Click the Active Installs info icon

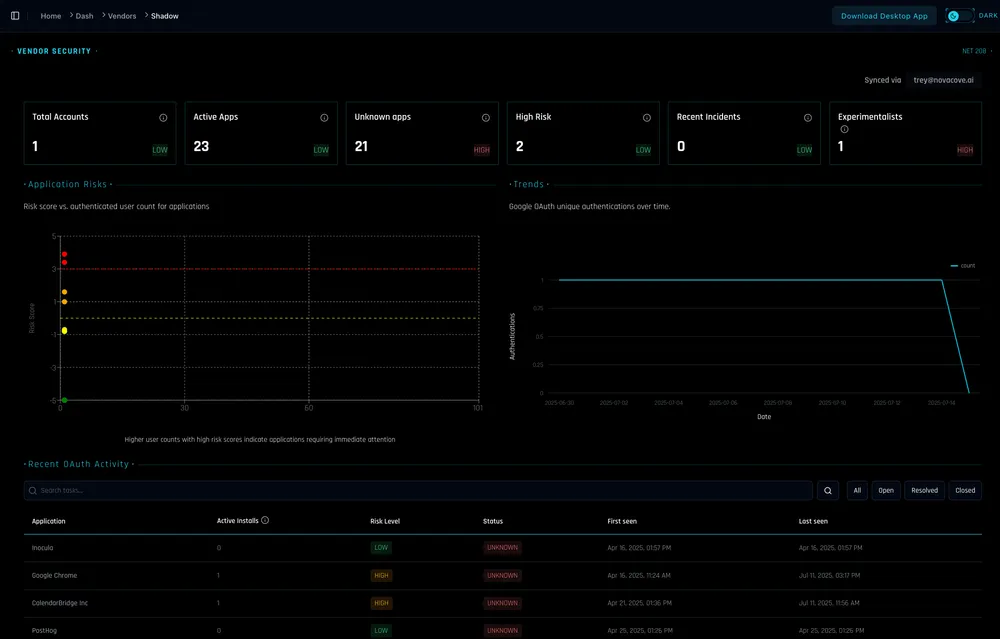pos(265,520)
